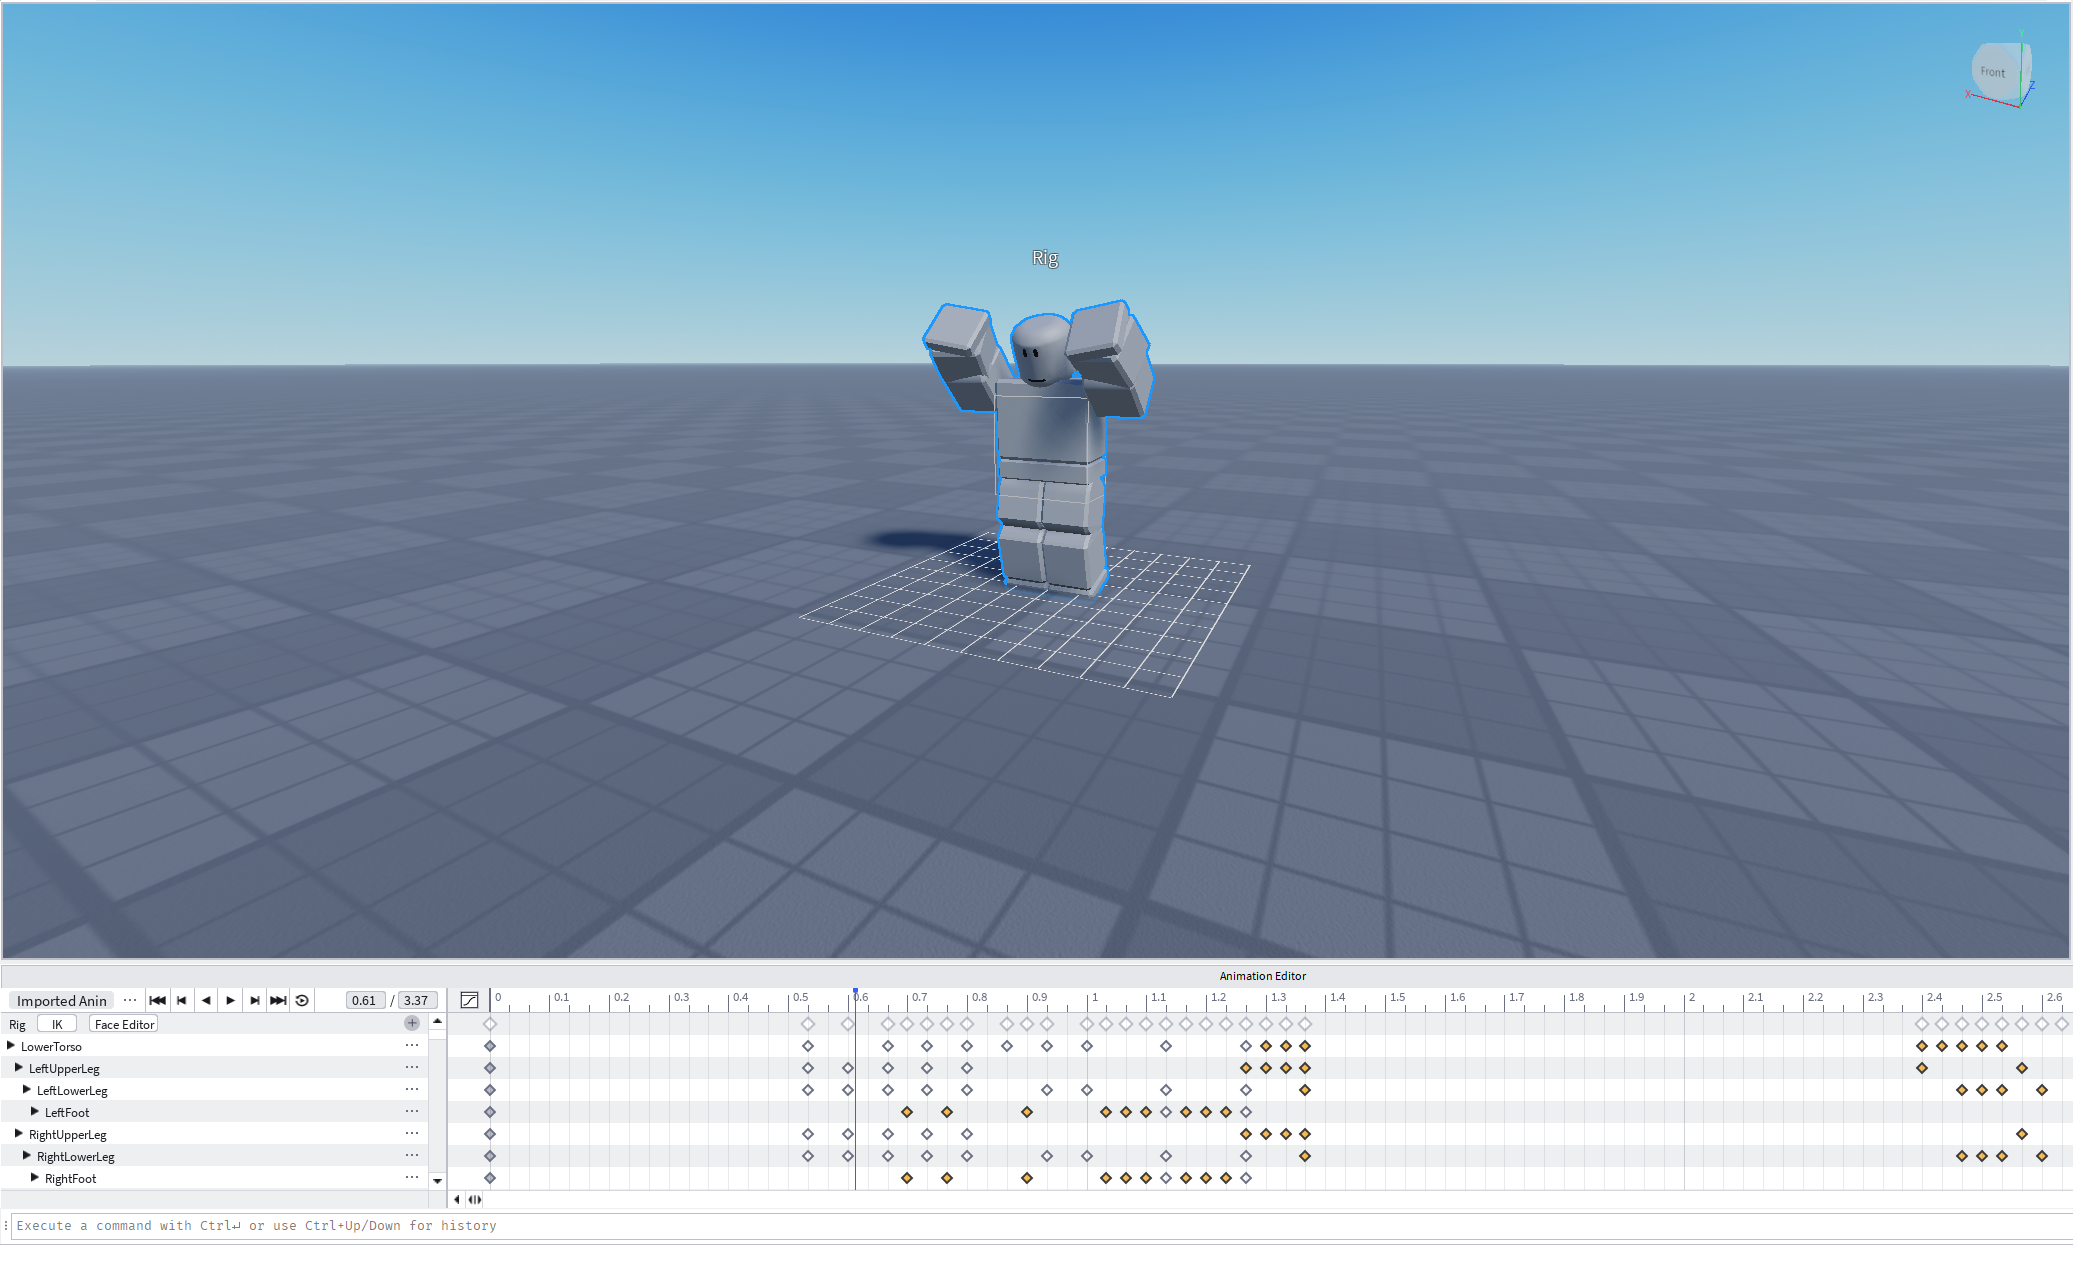The height and width of the screenshot is (1275, 2073).
Task: Expand the LowerTorso track
Action: click(11, 1046)
